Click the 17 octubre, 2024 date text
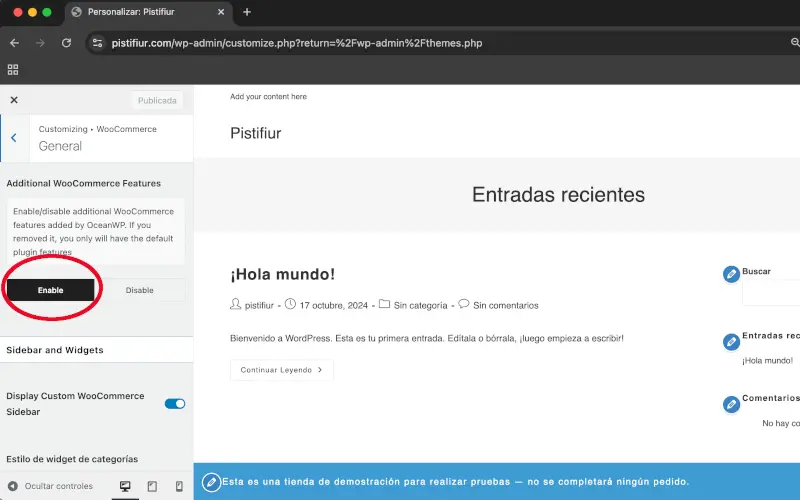This screenshot has width=800, height=500. pos(334,305)
